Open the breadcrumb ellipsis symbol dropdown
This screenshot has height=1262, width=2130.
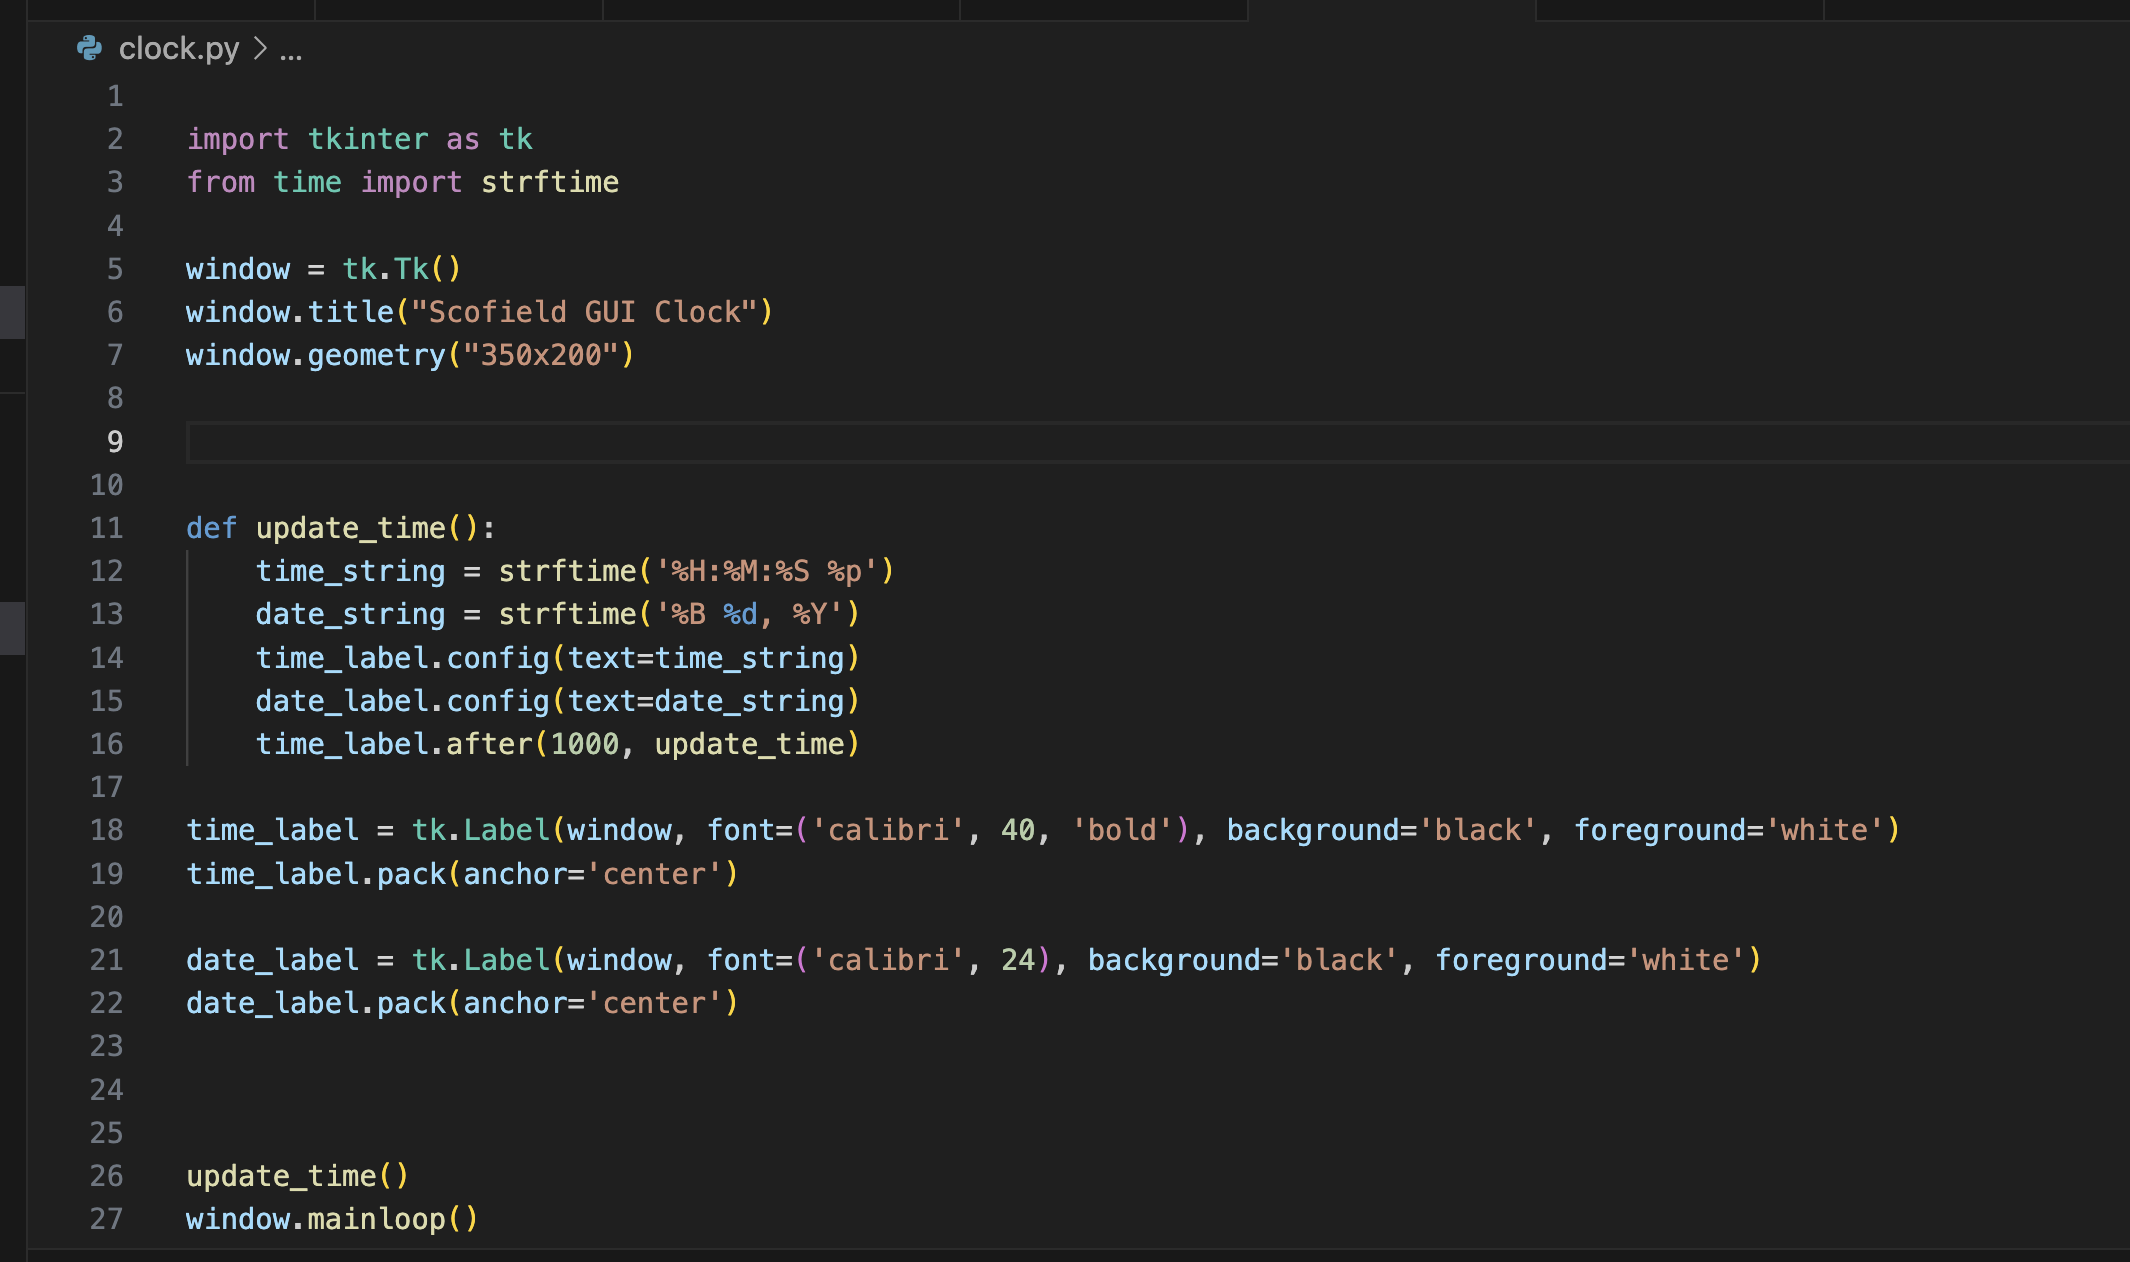coord(291,50)
